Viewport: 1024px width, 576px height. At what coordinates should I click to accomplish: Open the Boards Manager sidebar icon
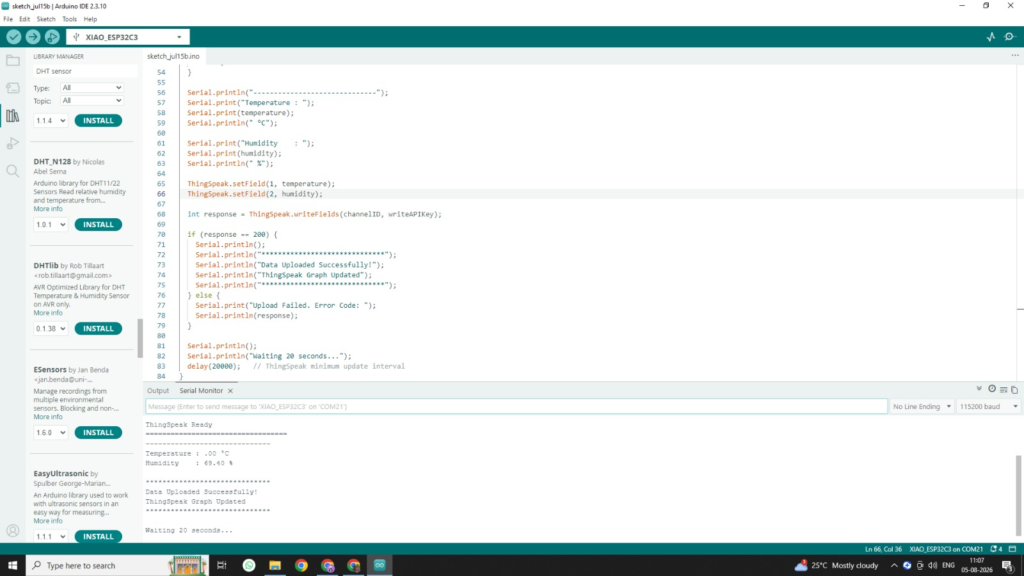point(12,88)
